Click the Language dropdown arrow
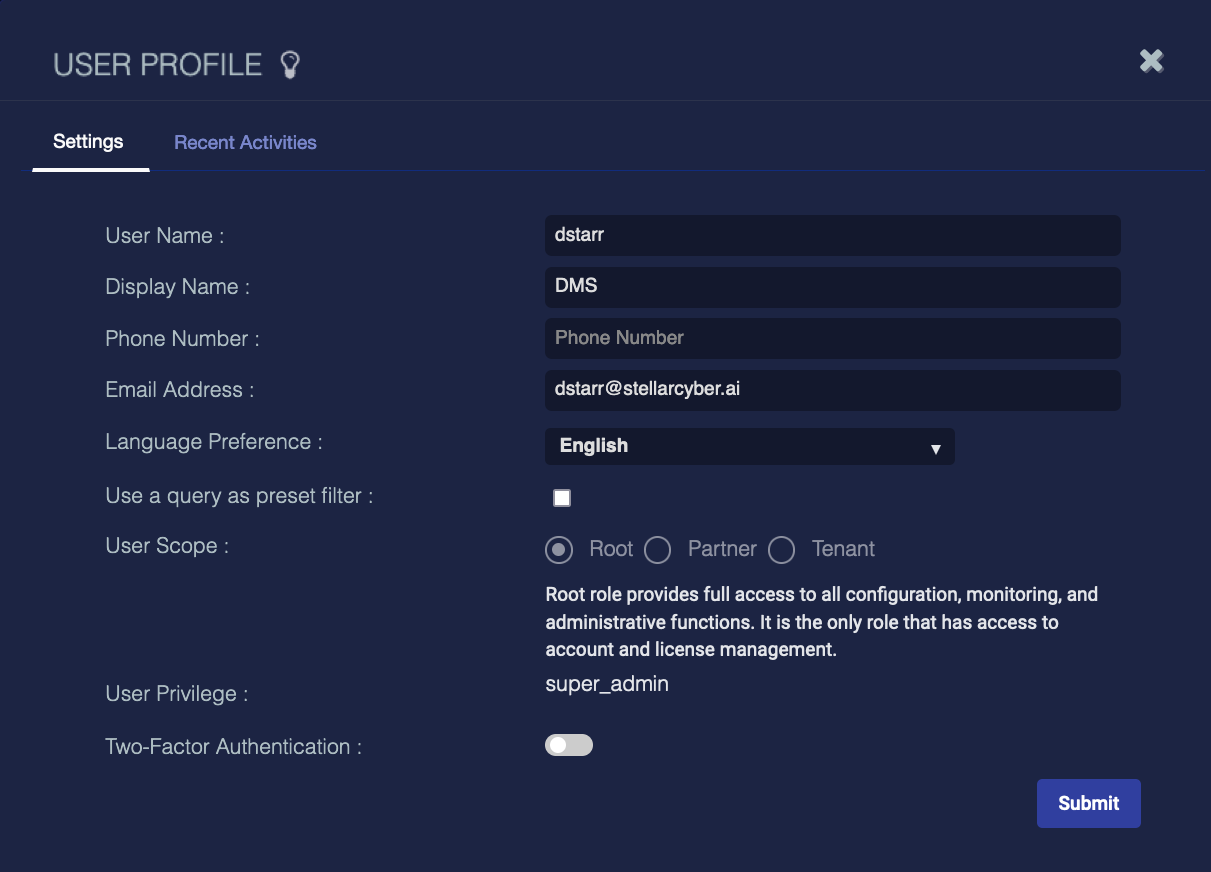Screen dimensions: 1211x872 click(935, 448)
